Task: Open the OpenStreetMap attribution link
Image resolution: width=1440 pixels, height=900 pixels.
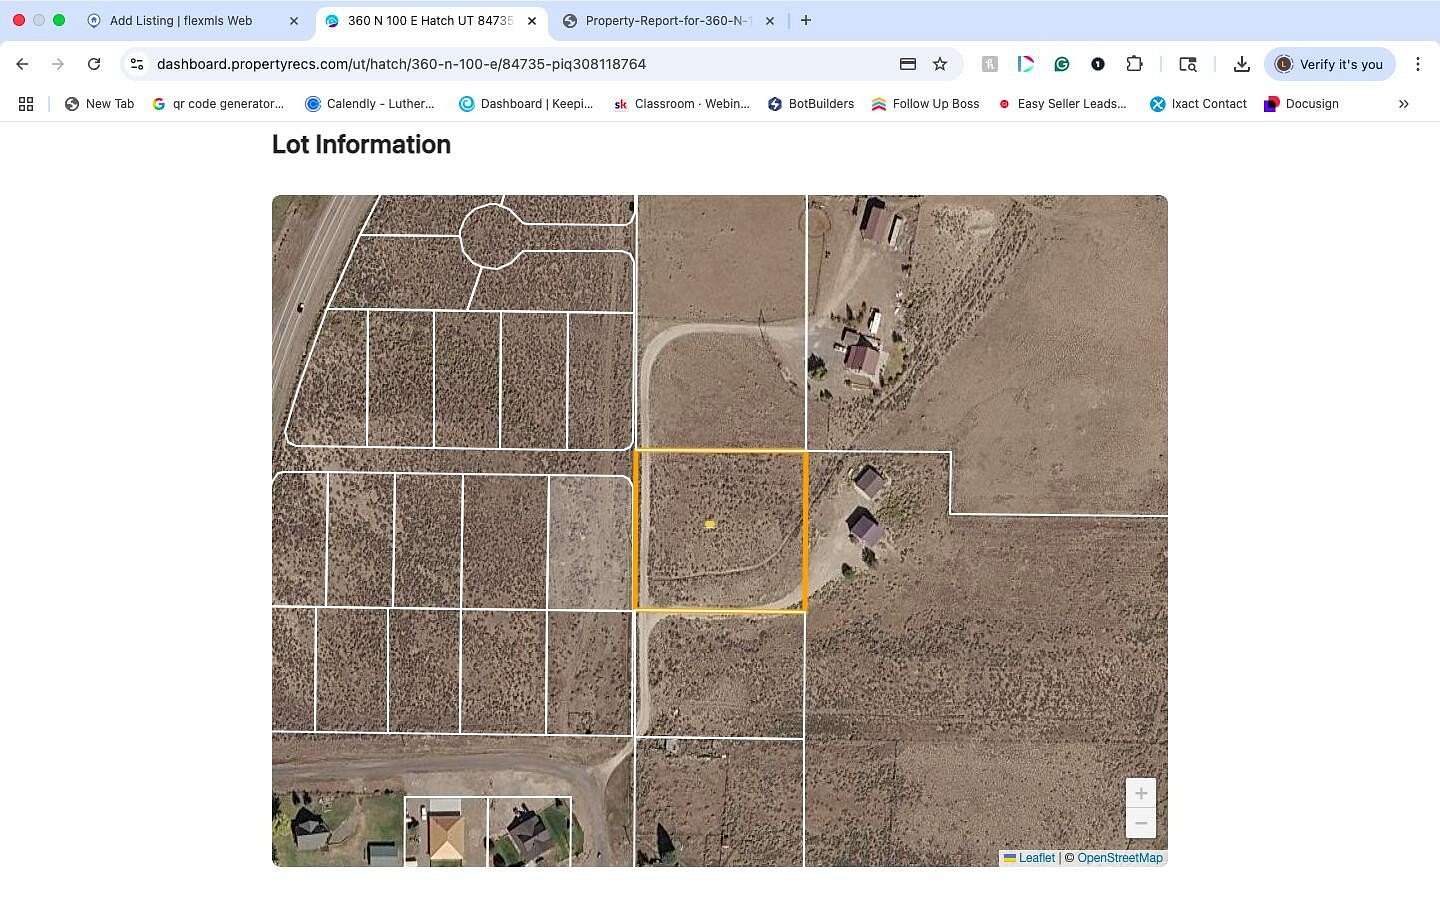Action: click(1120, 857)
